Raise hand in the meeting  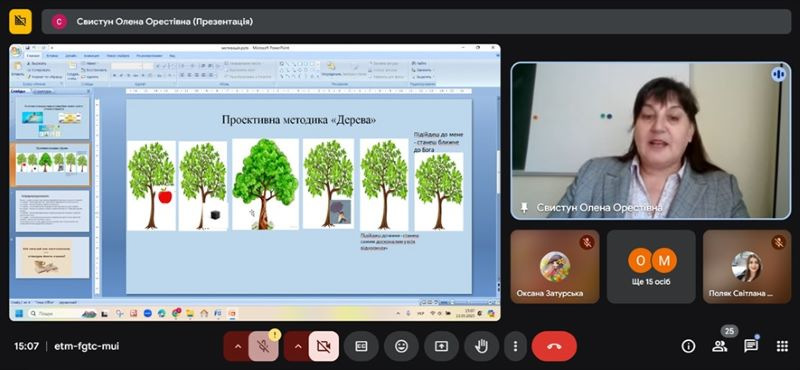481,346
